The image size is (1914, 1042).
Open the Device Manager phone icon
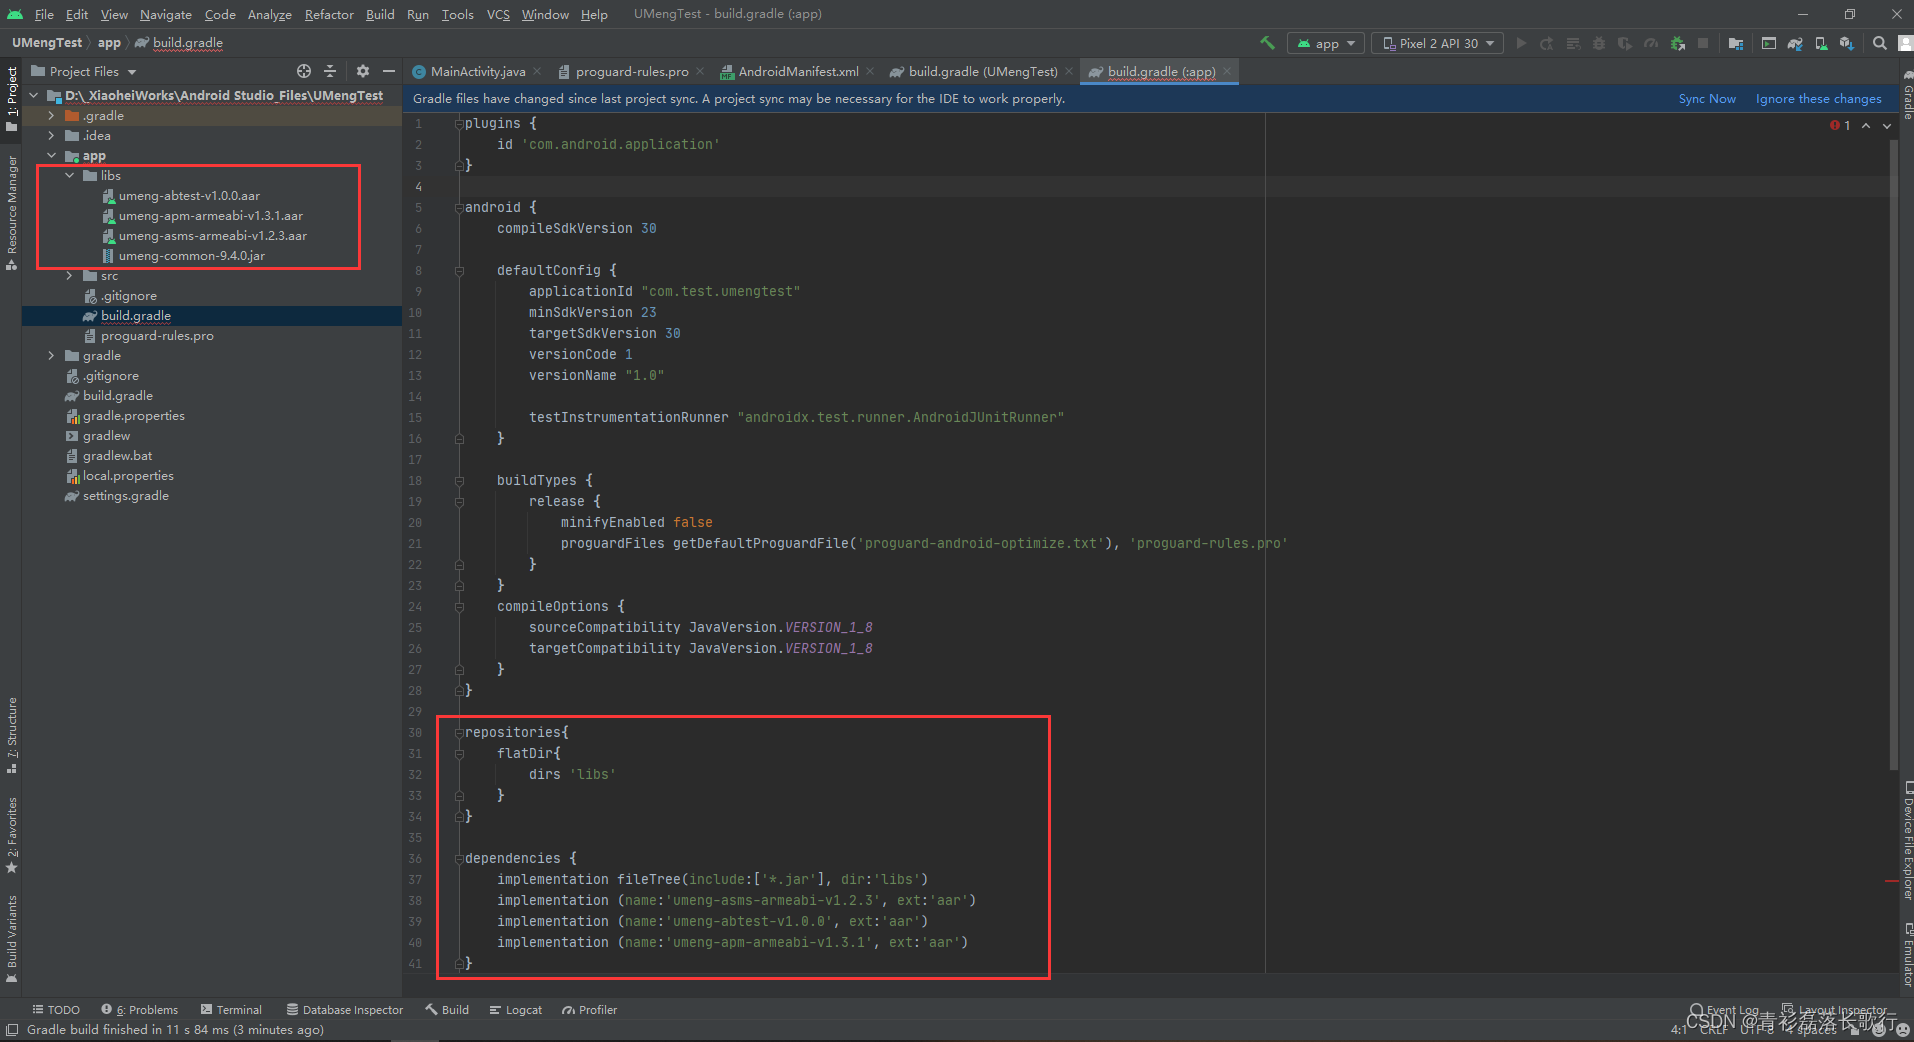click(x=1820, y=43)
